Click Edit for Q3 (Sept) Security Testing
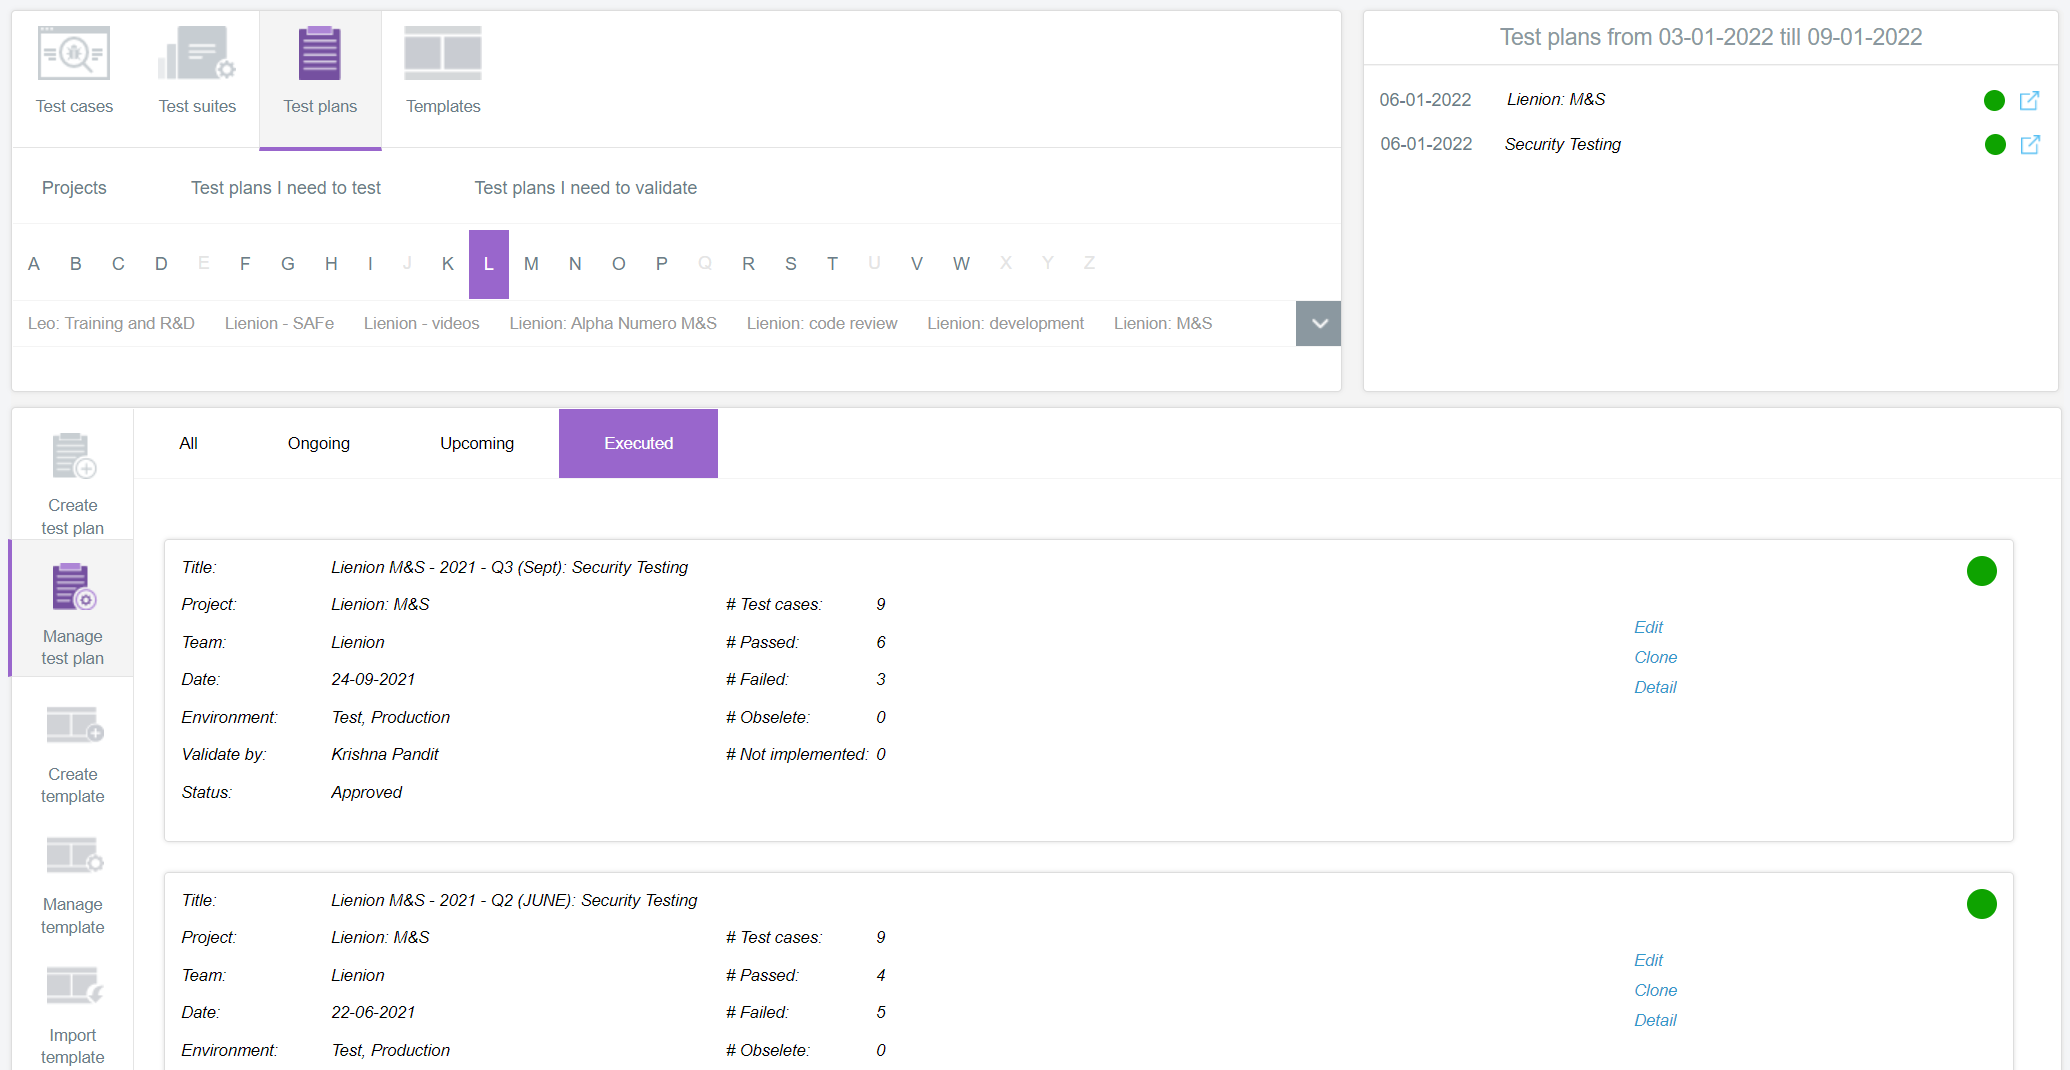 1648,627
